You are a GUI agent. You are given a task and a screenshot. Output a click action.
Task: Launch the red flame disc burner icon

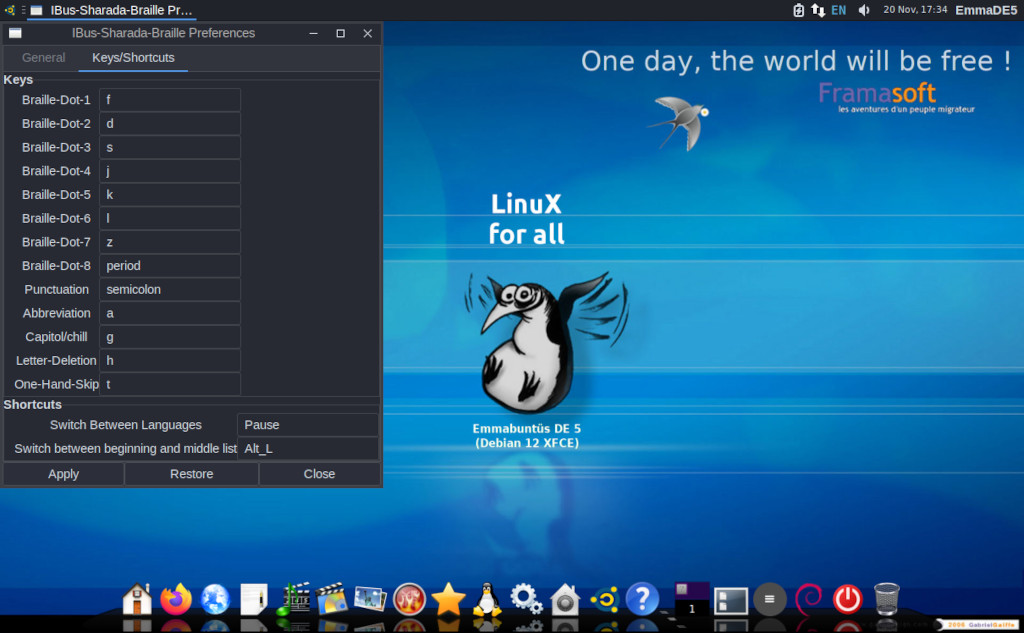[x=409, y=599]
